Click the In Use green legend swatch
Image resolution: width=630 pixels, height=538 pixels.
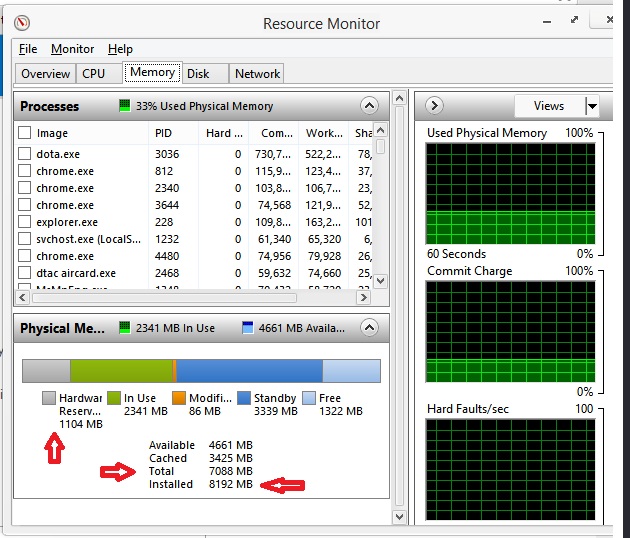pyautogui.click(x=114, y=398)
